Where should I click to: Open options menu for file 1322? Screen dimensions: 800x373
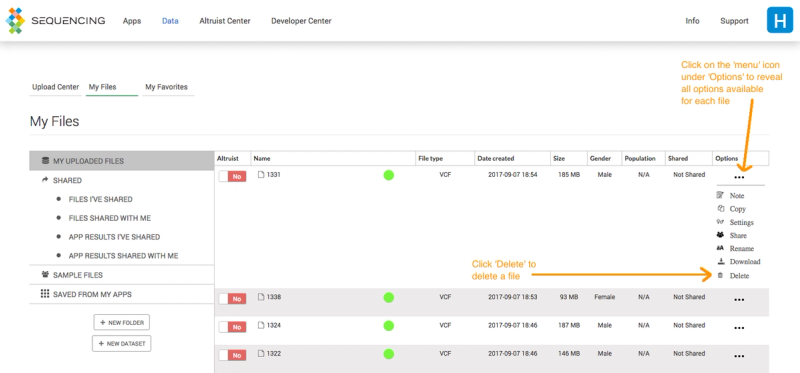[739, 357]
